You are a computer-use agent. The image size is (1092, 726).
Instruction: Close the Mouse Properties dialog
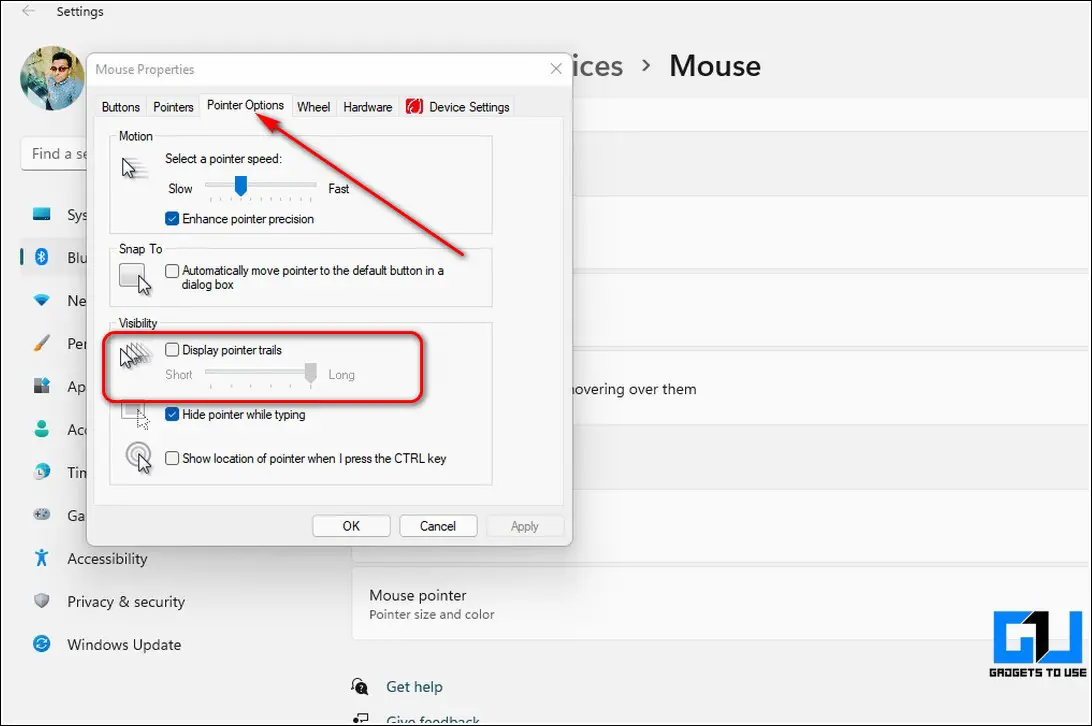point(556,68)
